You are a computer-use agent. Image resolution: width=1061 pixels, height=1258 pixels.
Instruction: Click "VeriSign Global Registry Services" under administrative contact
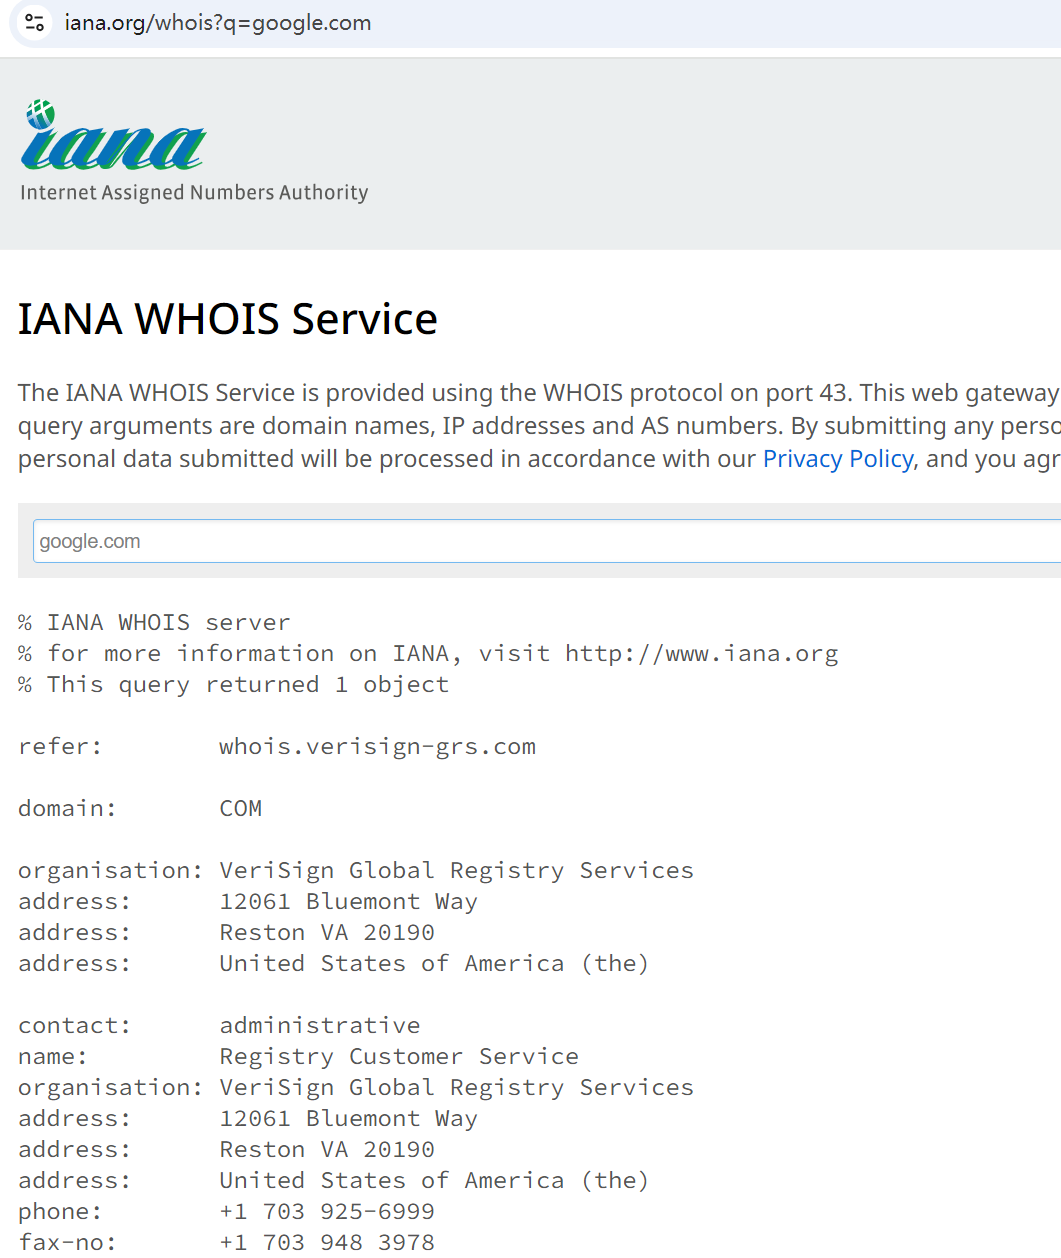[x=456, y=1087]
